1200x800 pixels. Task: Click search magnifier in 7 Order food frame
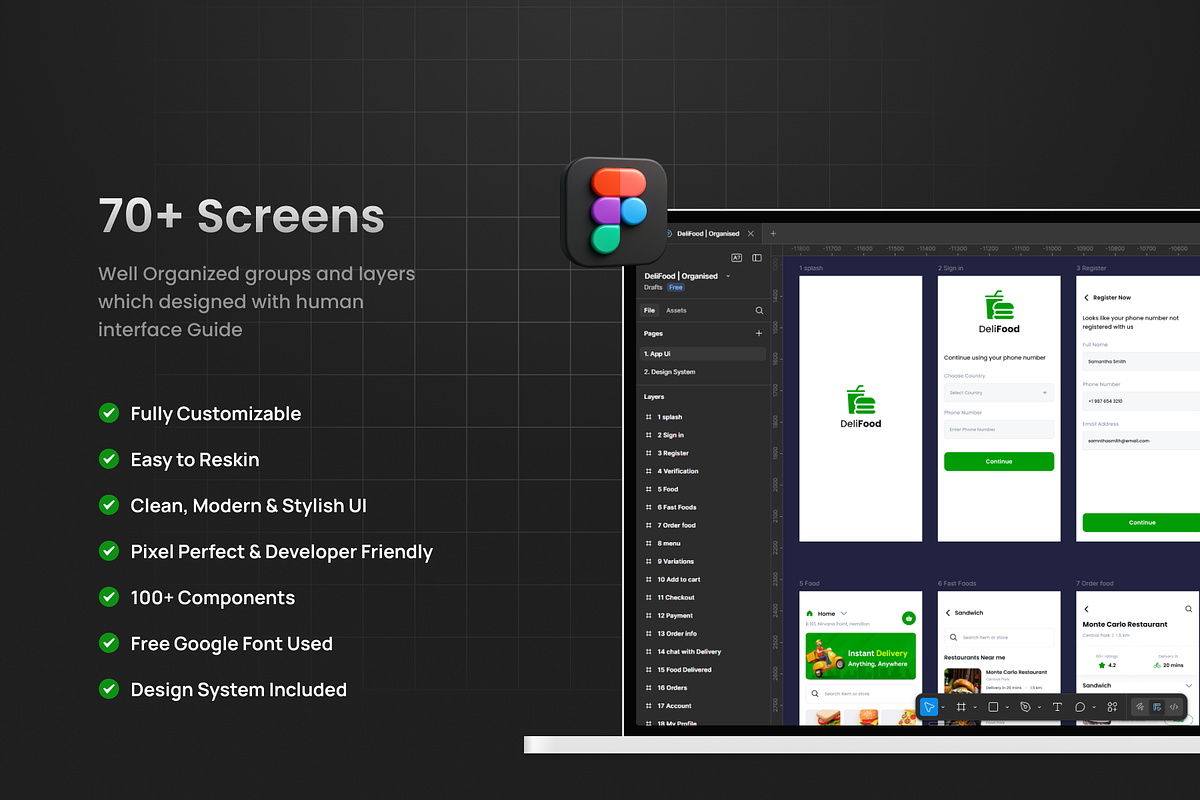1189,609
